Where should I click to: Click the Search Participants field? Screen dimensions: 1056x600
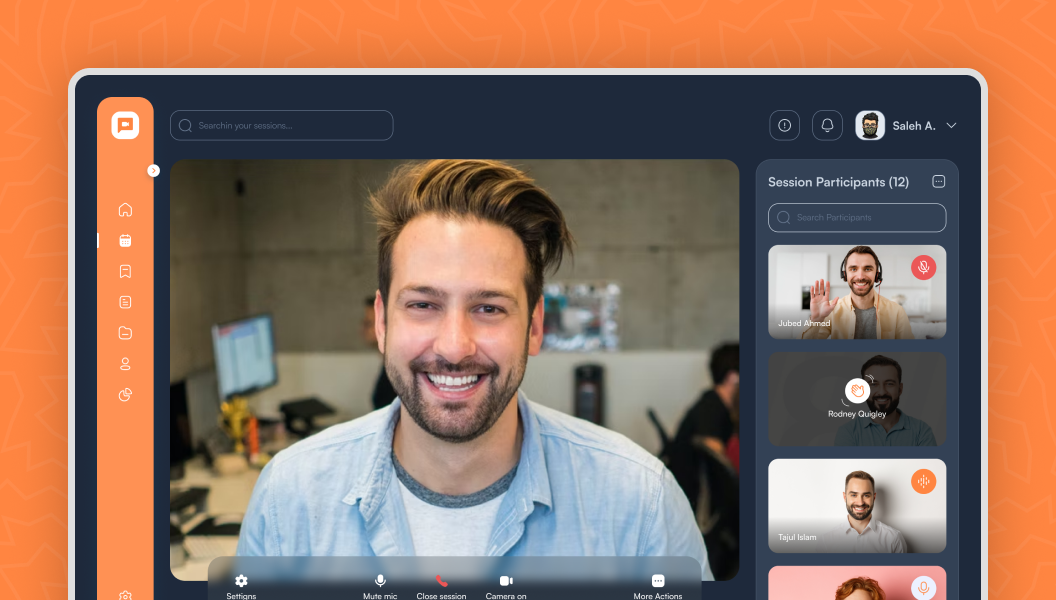(857, 218)
